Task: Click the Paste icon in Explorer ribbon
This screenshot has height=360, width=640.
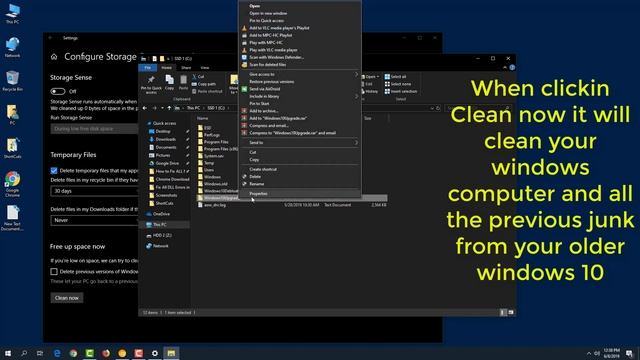Action: coord(184,80)
